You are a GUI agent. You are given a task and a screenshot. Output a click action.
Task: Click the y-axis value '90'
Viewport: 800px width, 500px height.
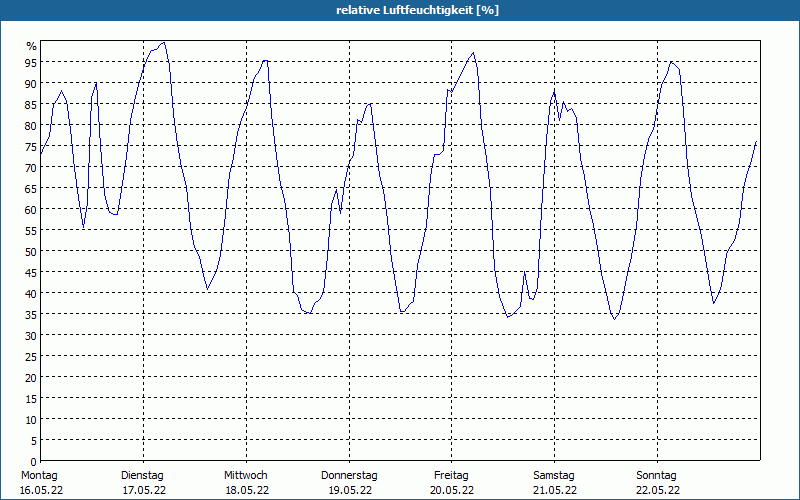[x=31, y=84]
